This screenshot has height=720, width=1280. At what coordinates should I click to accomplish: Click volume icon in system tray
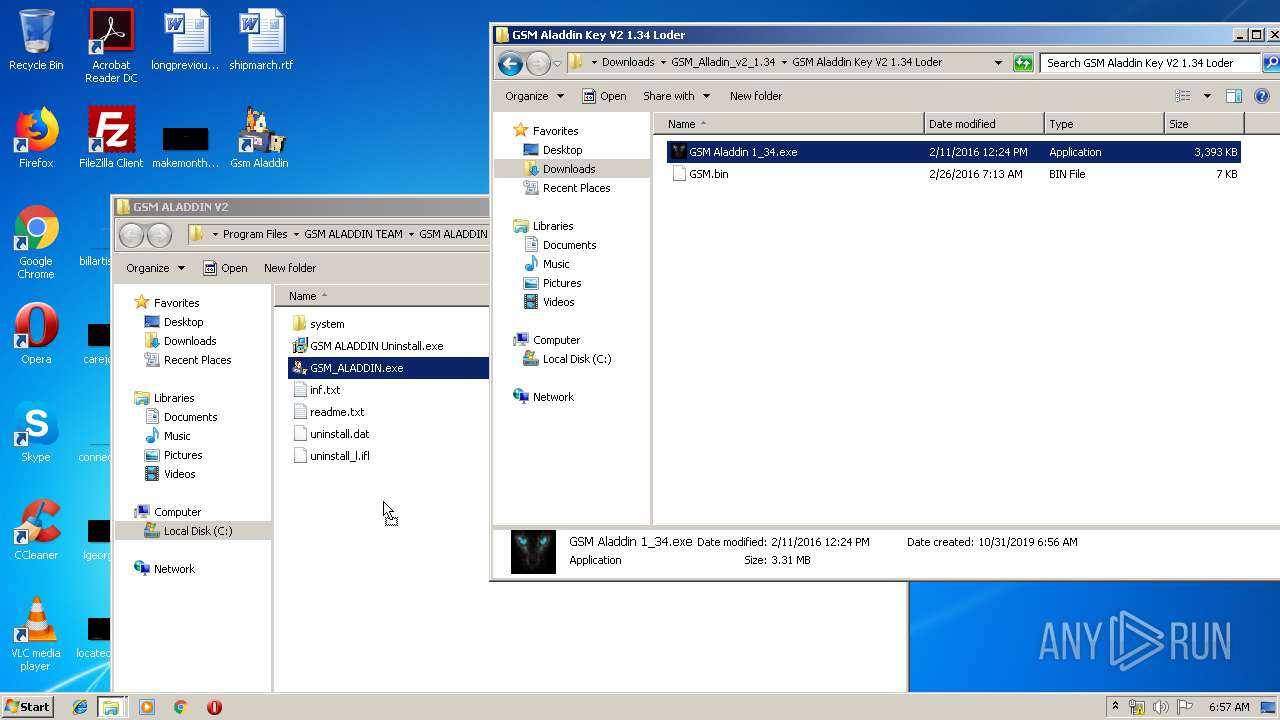[x=1161, y=707]
